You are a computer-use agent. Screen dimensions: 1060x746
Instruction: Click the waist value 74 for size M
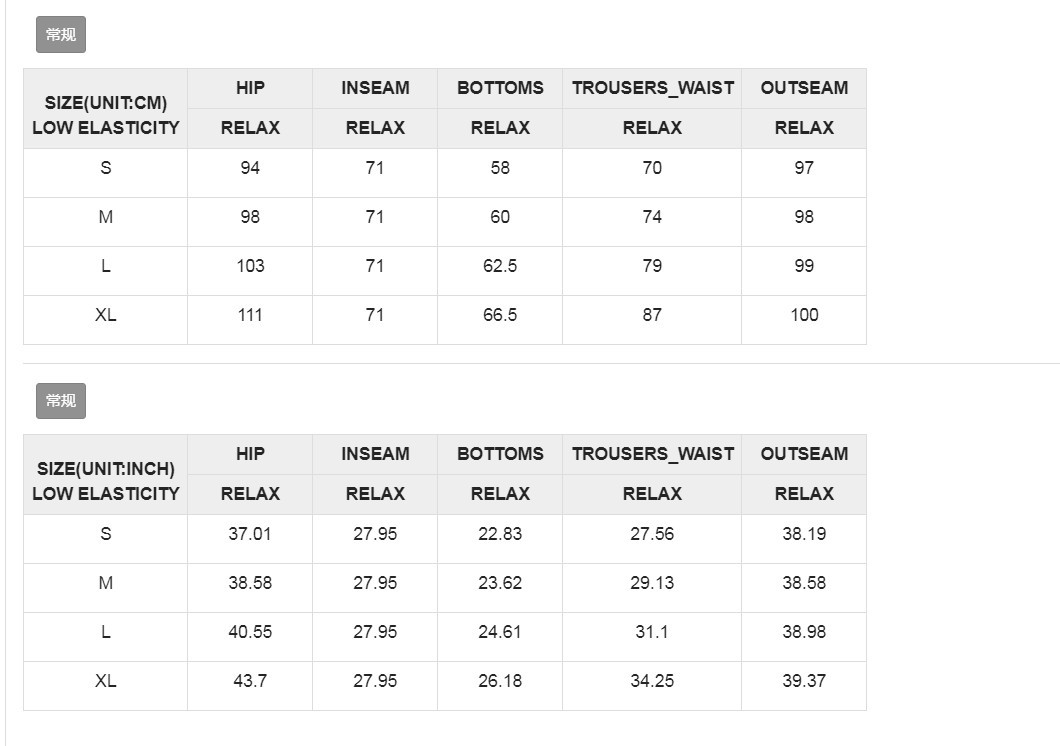[652, 217]
